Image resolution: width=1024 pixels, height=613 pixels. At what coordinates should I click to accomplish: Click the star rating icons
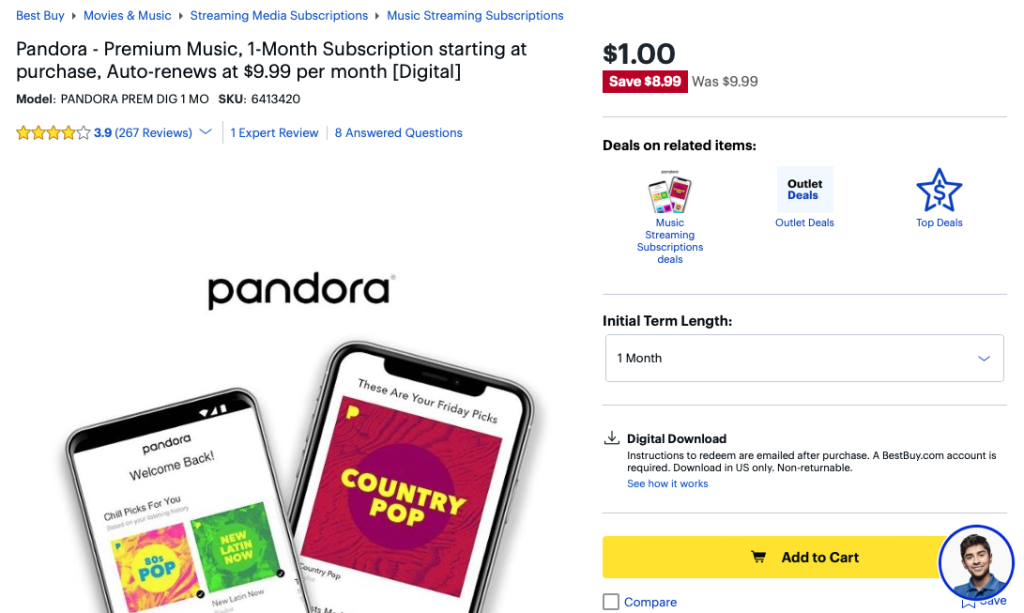click(x=53, y=133)
